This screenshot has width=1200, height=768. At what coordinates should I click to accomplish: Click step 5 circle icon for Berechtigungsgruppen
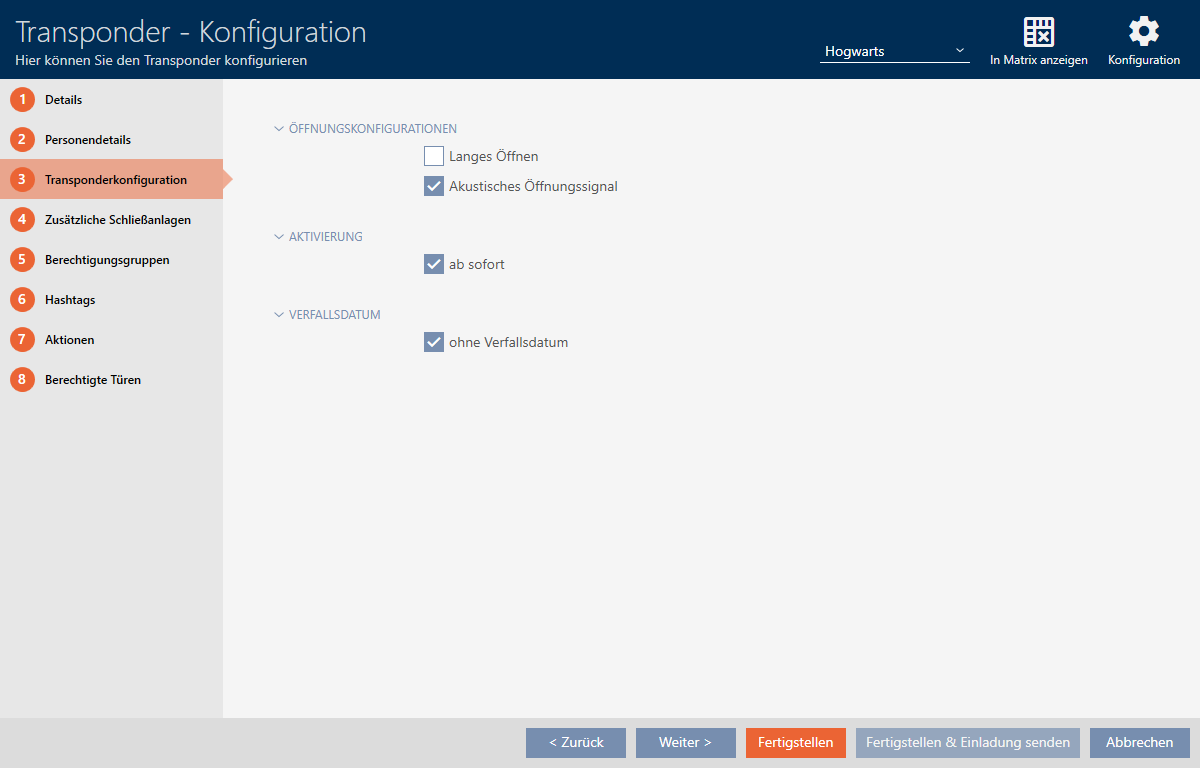[22, 260]
